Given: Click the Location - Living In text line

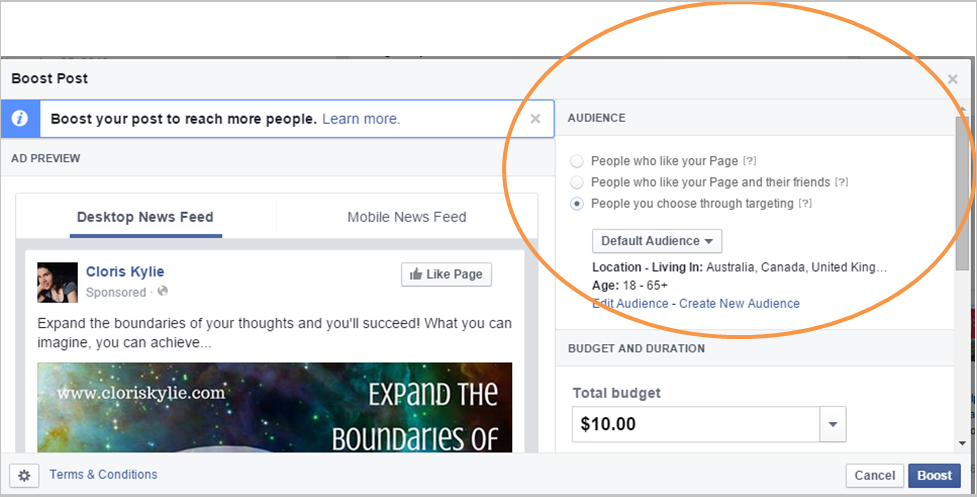Looking at the screenshot, I should 739,267.
